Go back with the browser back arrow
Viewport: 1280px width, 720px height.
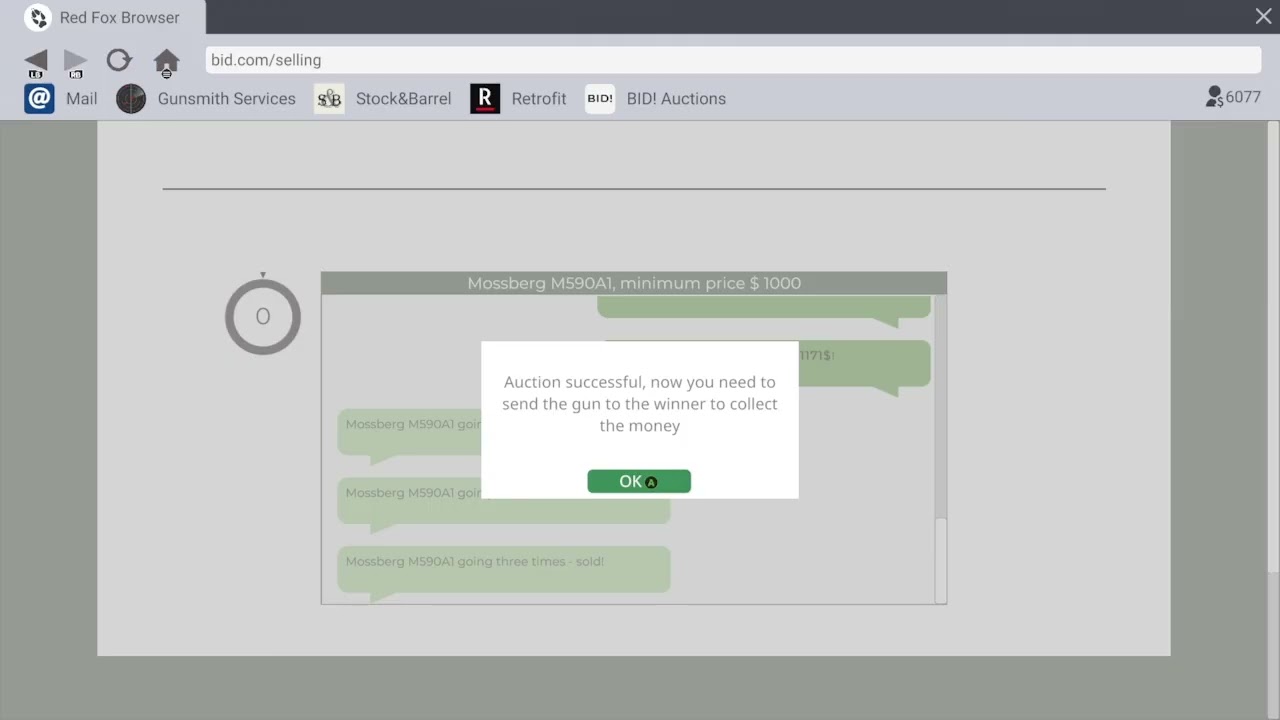point(36,62)
